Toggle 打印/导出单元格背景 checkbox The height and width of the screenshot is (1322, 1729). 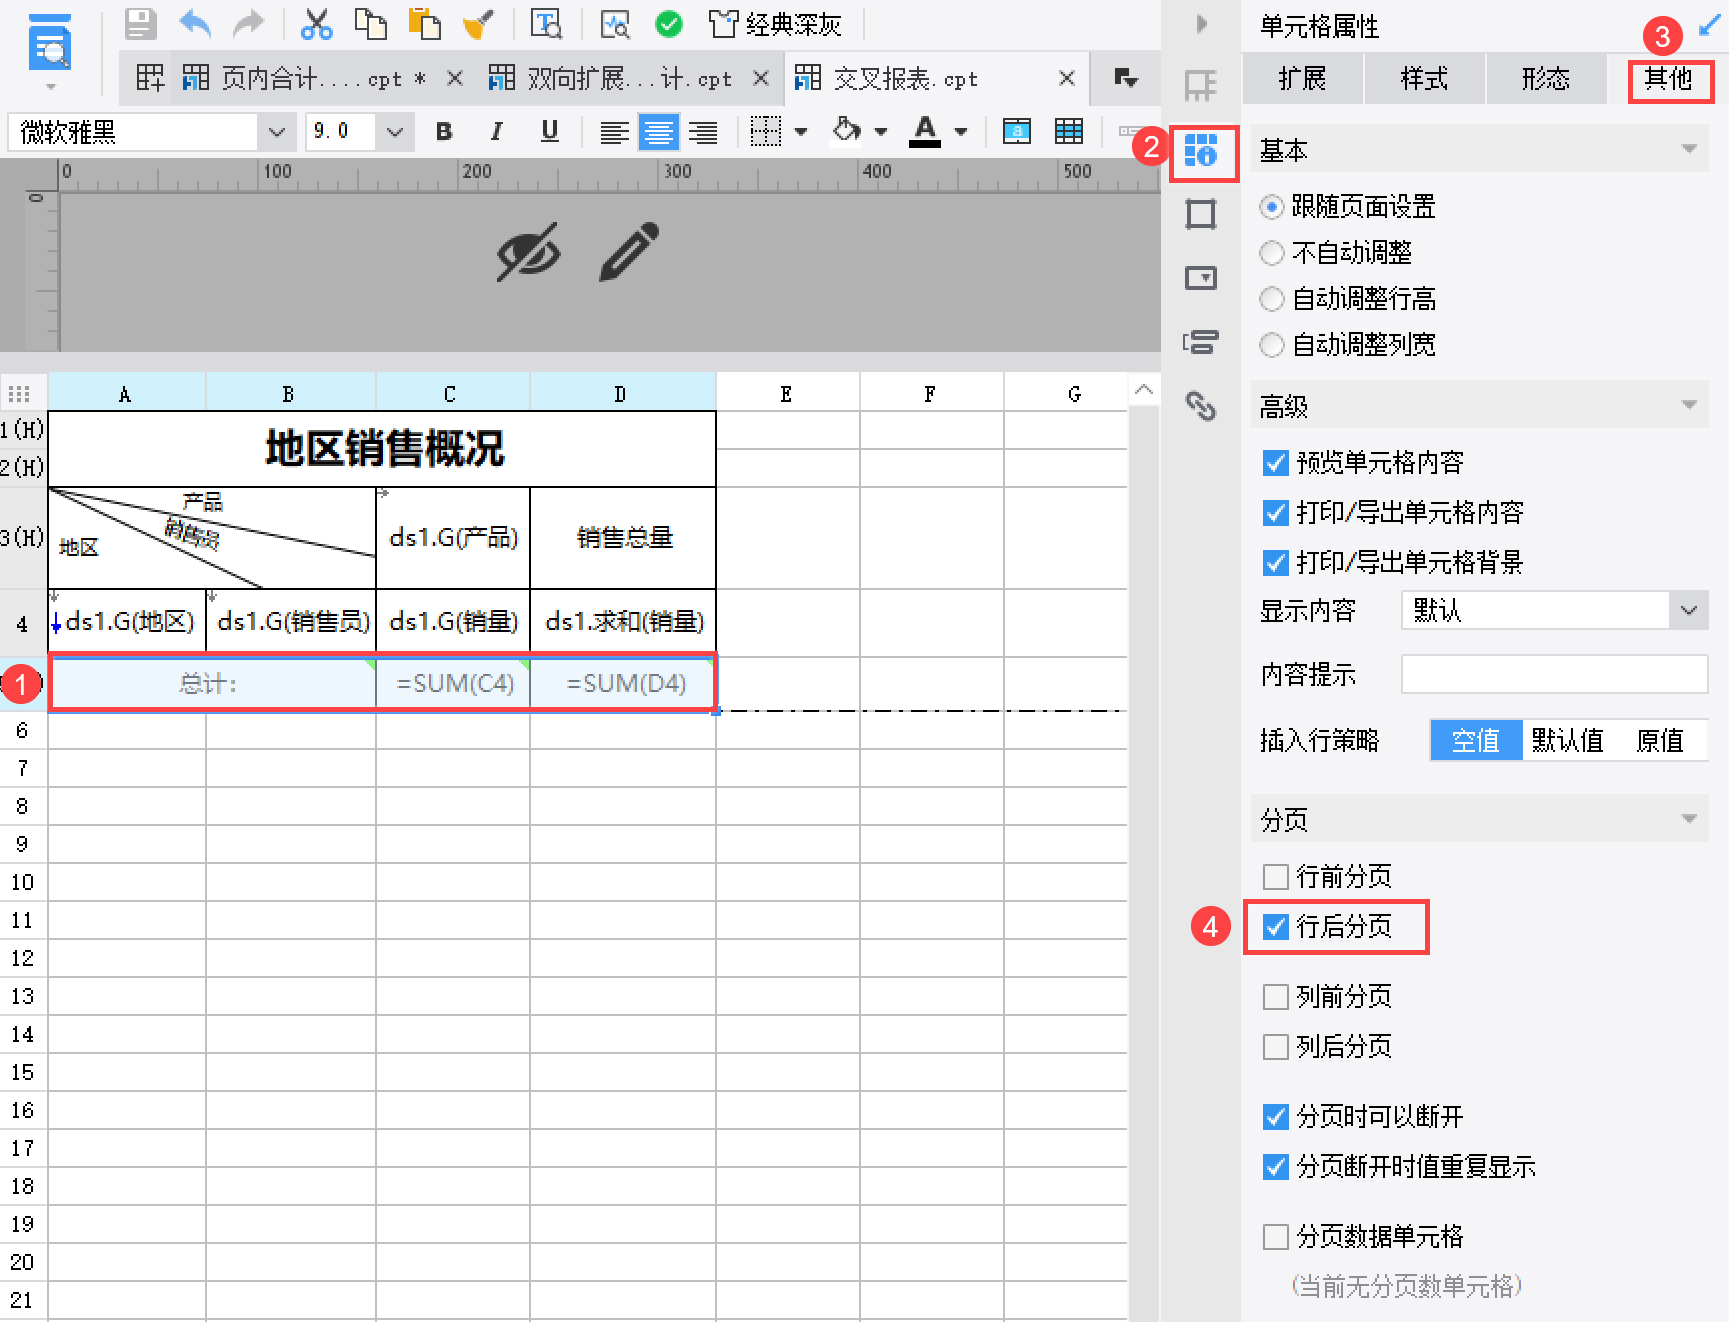[x=1276, y=563]
